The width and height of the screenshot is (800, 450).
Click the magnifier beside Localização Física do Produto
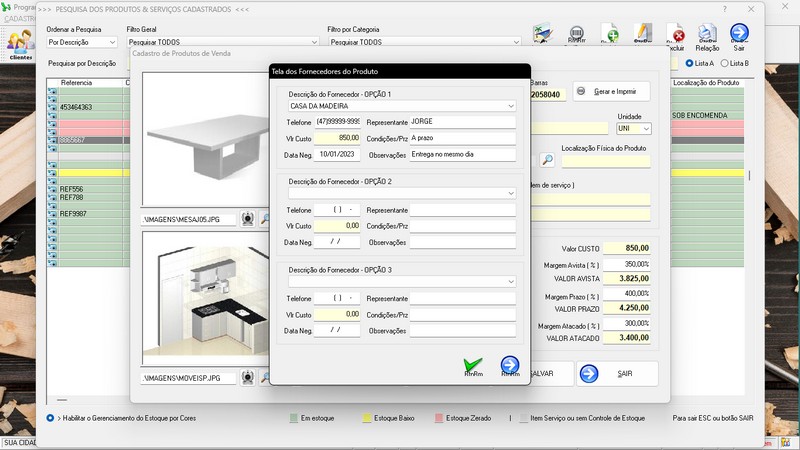(547, 159)
